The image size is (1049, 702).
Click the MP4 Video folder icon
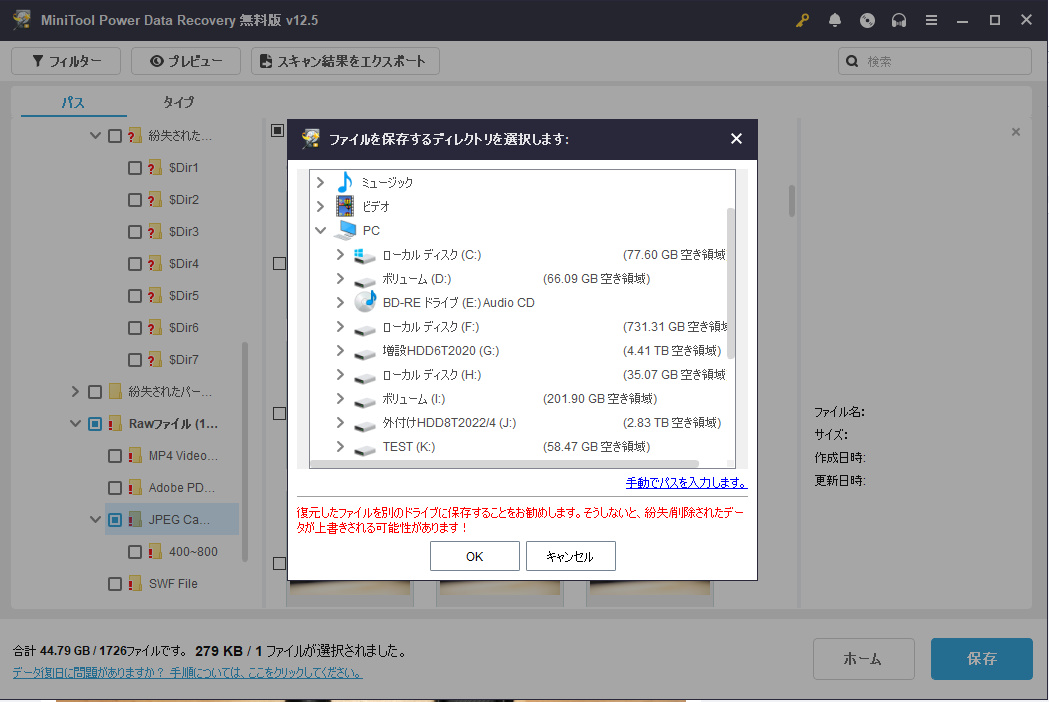click(134, 456)
